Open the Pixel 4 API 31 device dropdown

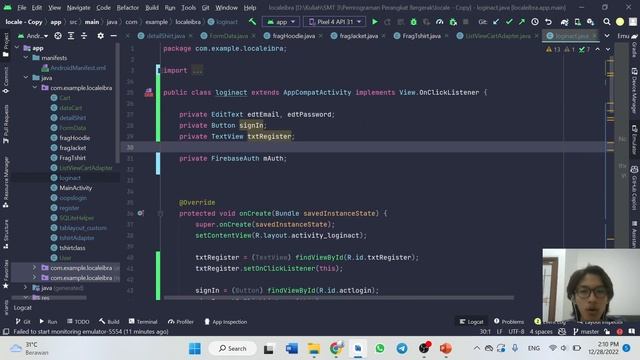pos(335,22)
